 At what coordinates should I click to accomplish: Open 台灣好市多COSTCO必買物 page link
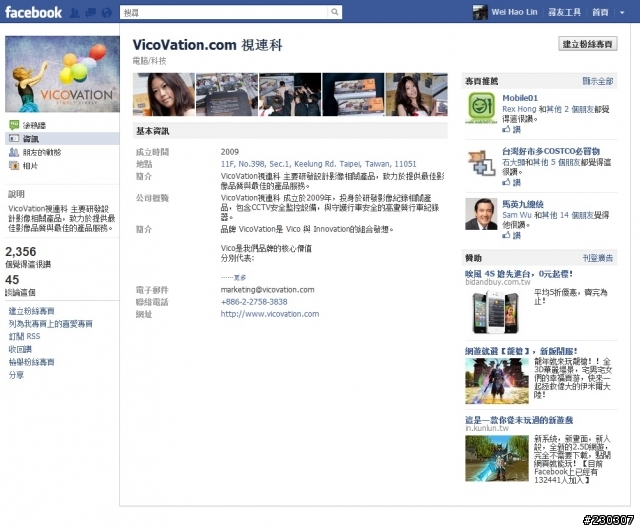point(551,151)
